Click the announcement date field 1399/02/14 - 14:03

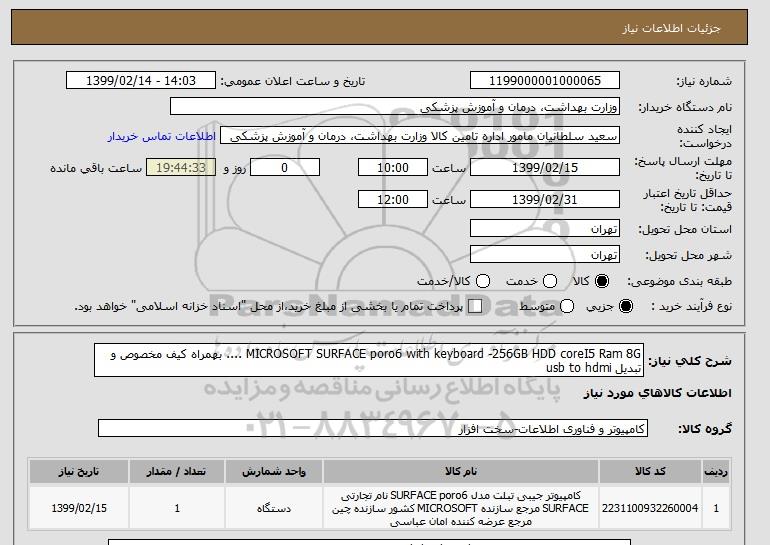141,81
